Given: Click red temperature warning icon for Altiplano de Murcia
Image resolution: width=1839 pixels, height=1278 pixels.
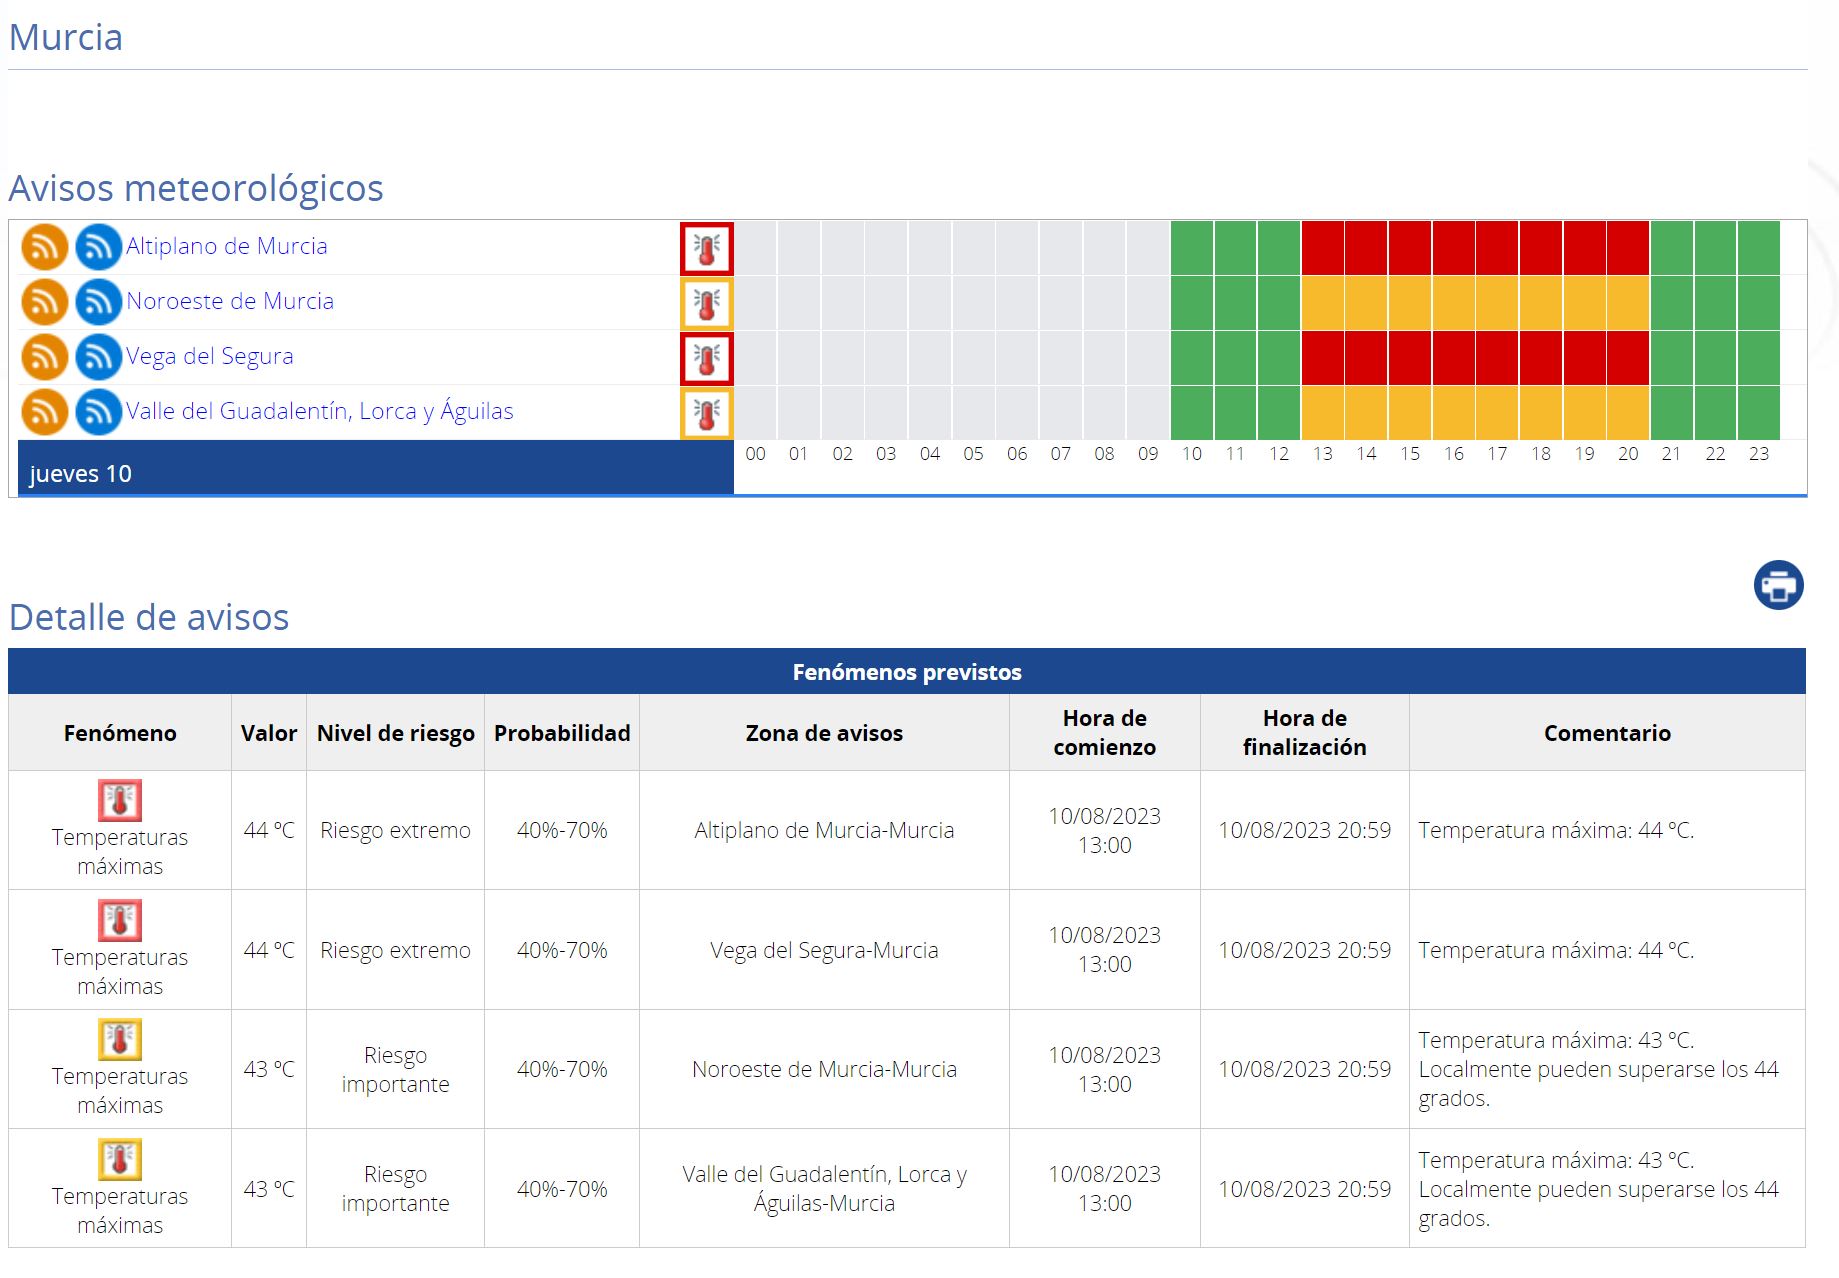Looking at the screenshot, I should [x=707, y=249].
